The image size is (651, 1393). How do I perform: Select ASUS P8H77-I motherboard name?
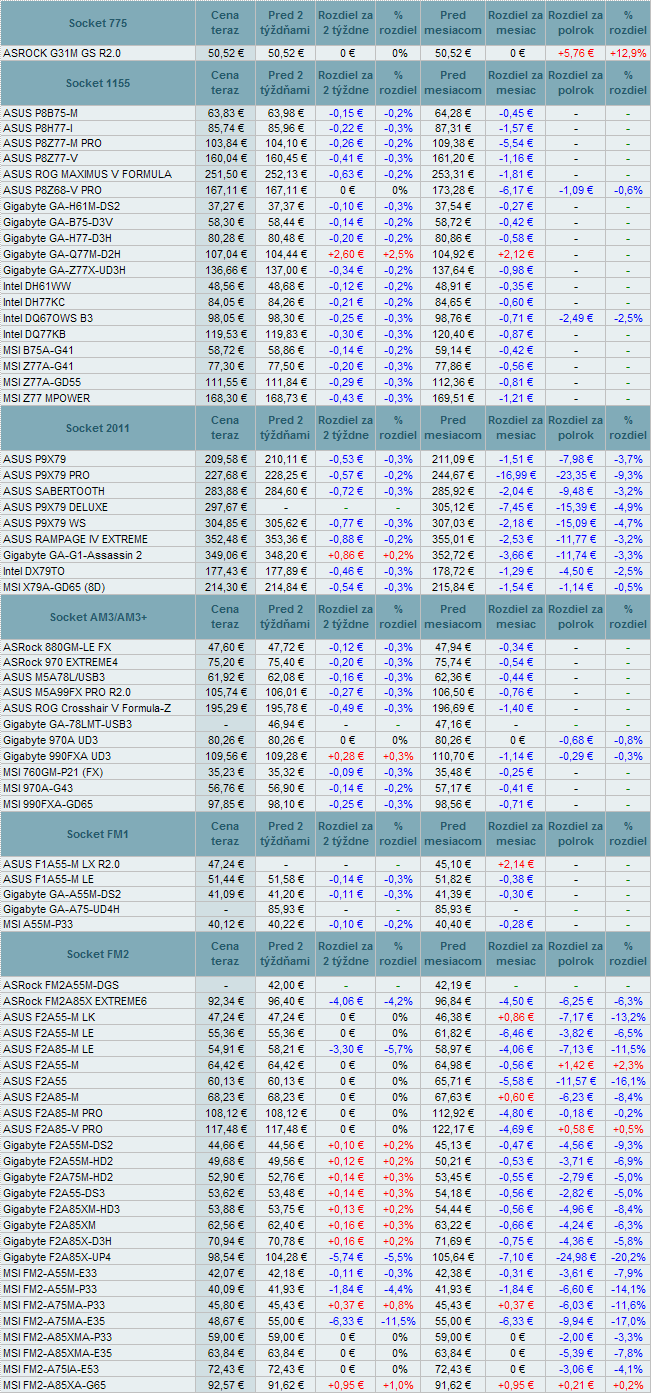point(38,129)
